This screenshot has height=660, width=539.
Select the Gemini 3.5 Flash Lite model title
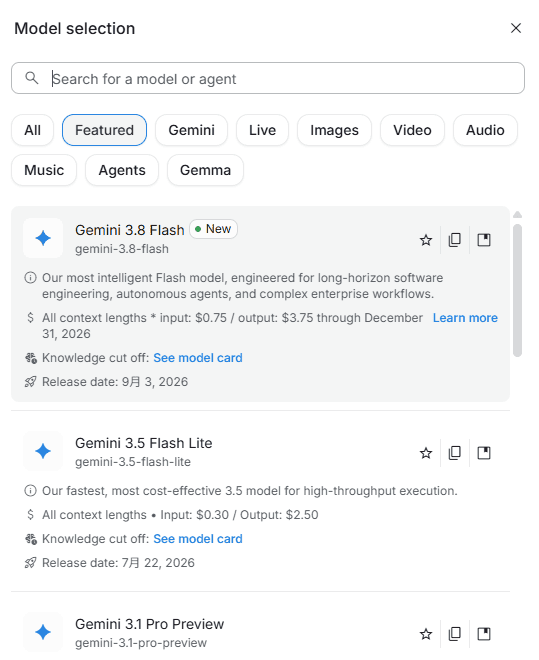(143, 443)
